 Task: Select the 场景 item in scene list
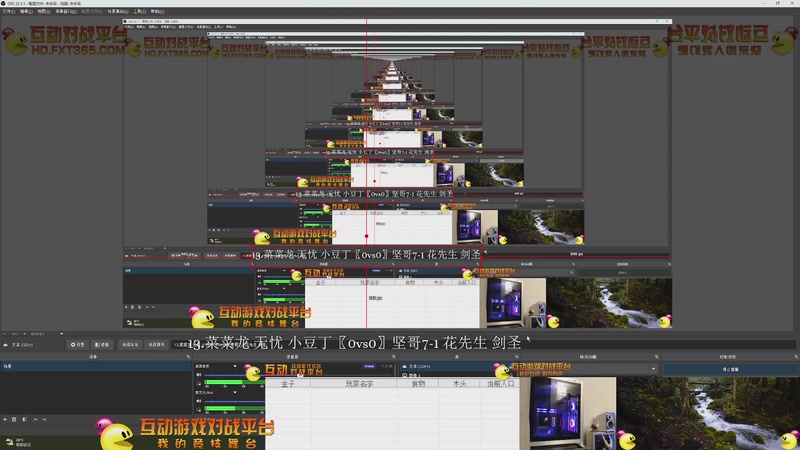[x=95, y=366]
